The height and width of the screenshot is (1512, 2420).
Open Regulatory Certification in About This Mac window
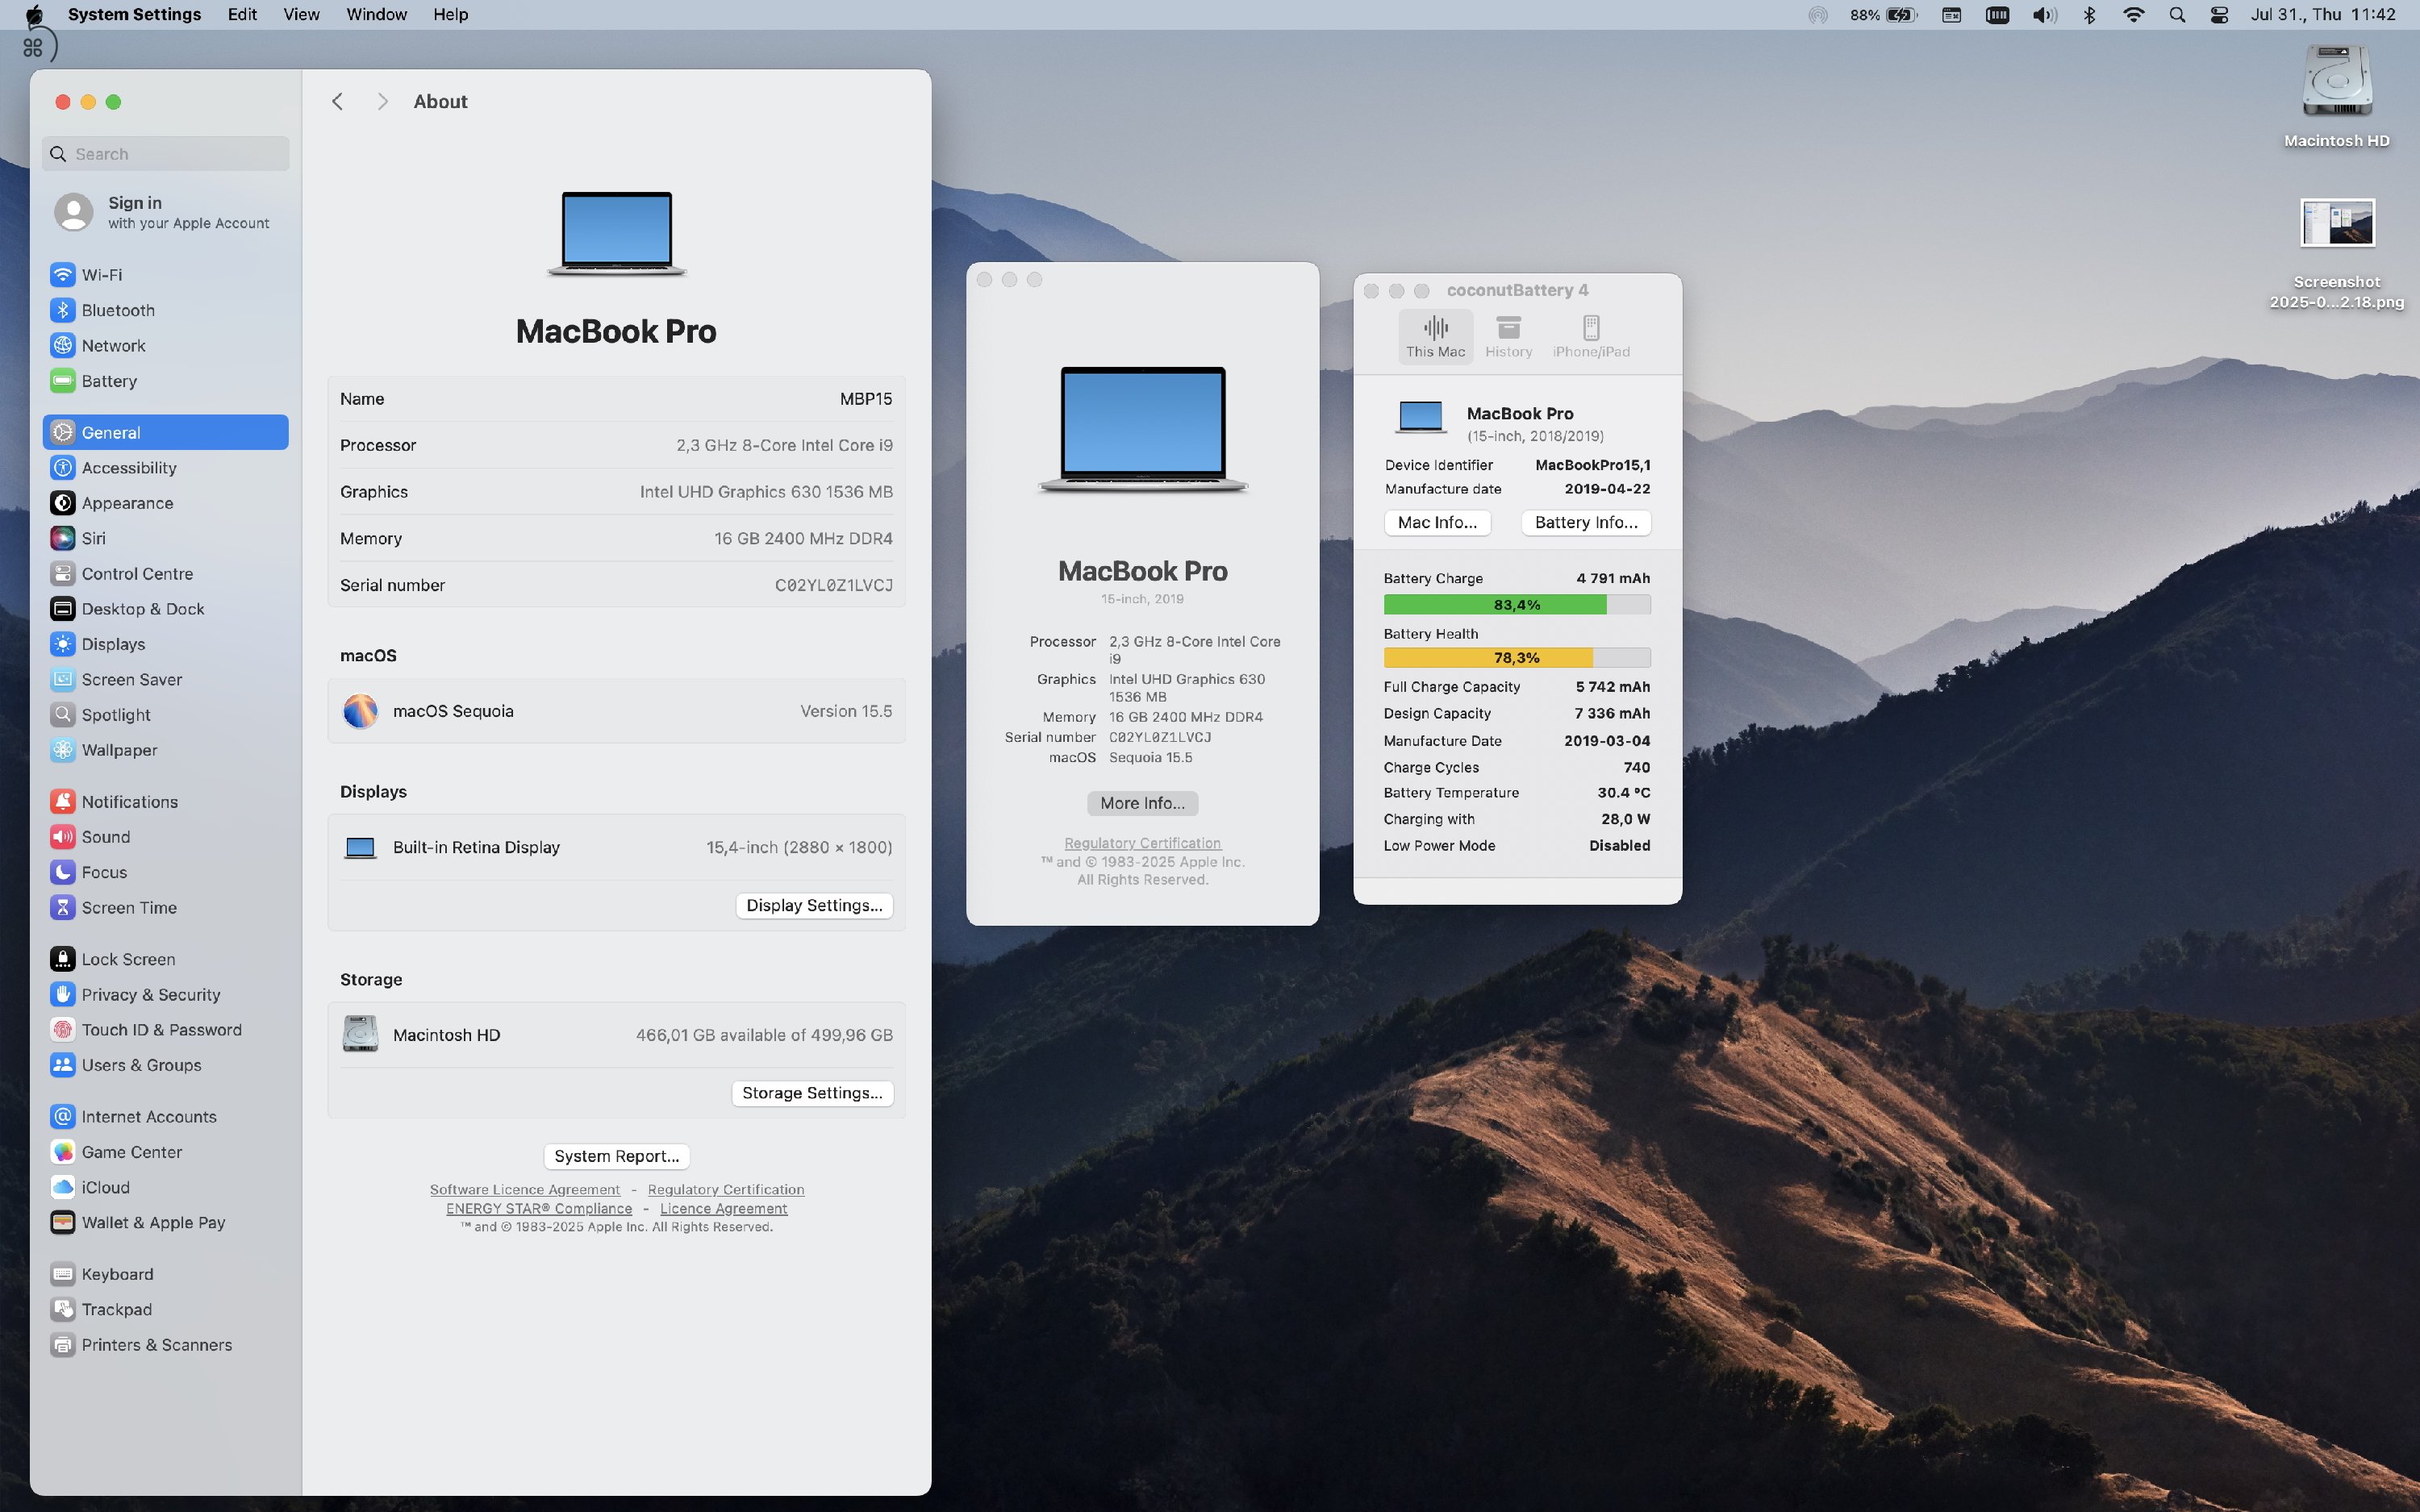(x=1142, y=843)
